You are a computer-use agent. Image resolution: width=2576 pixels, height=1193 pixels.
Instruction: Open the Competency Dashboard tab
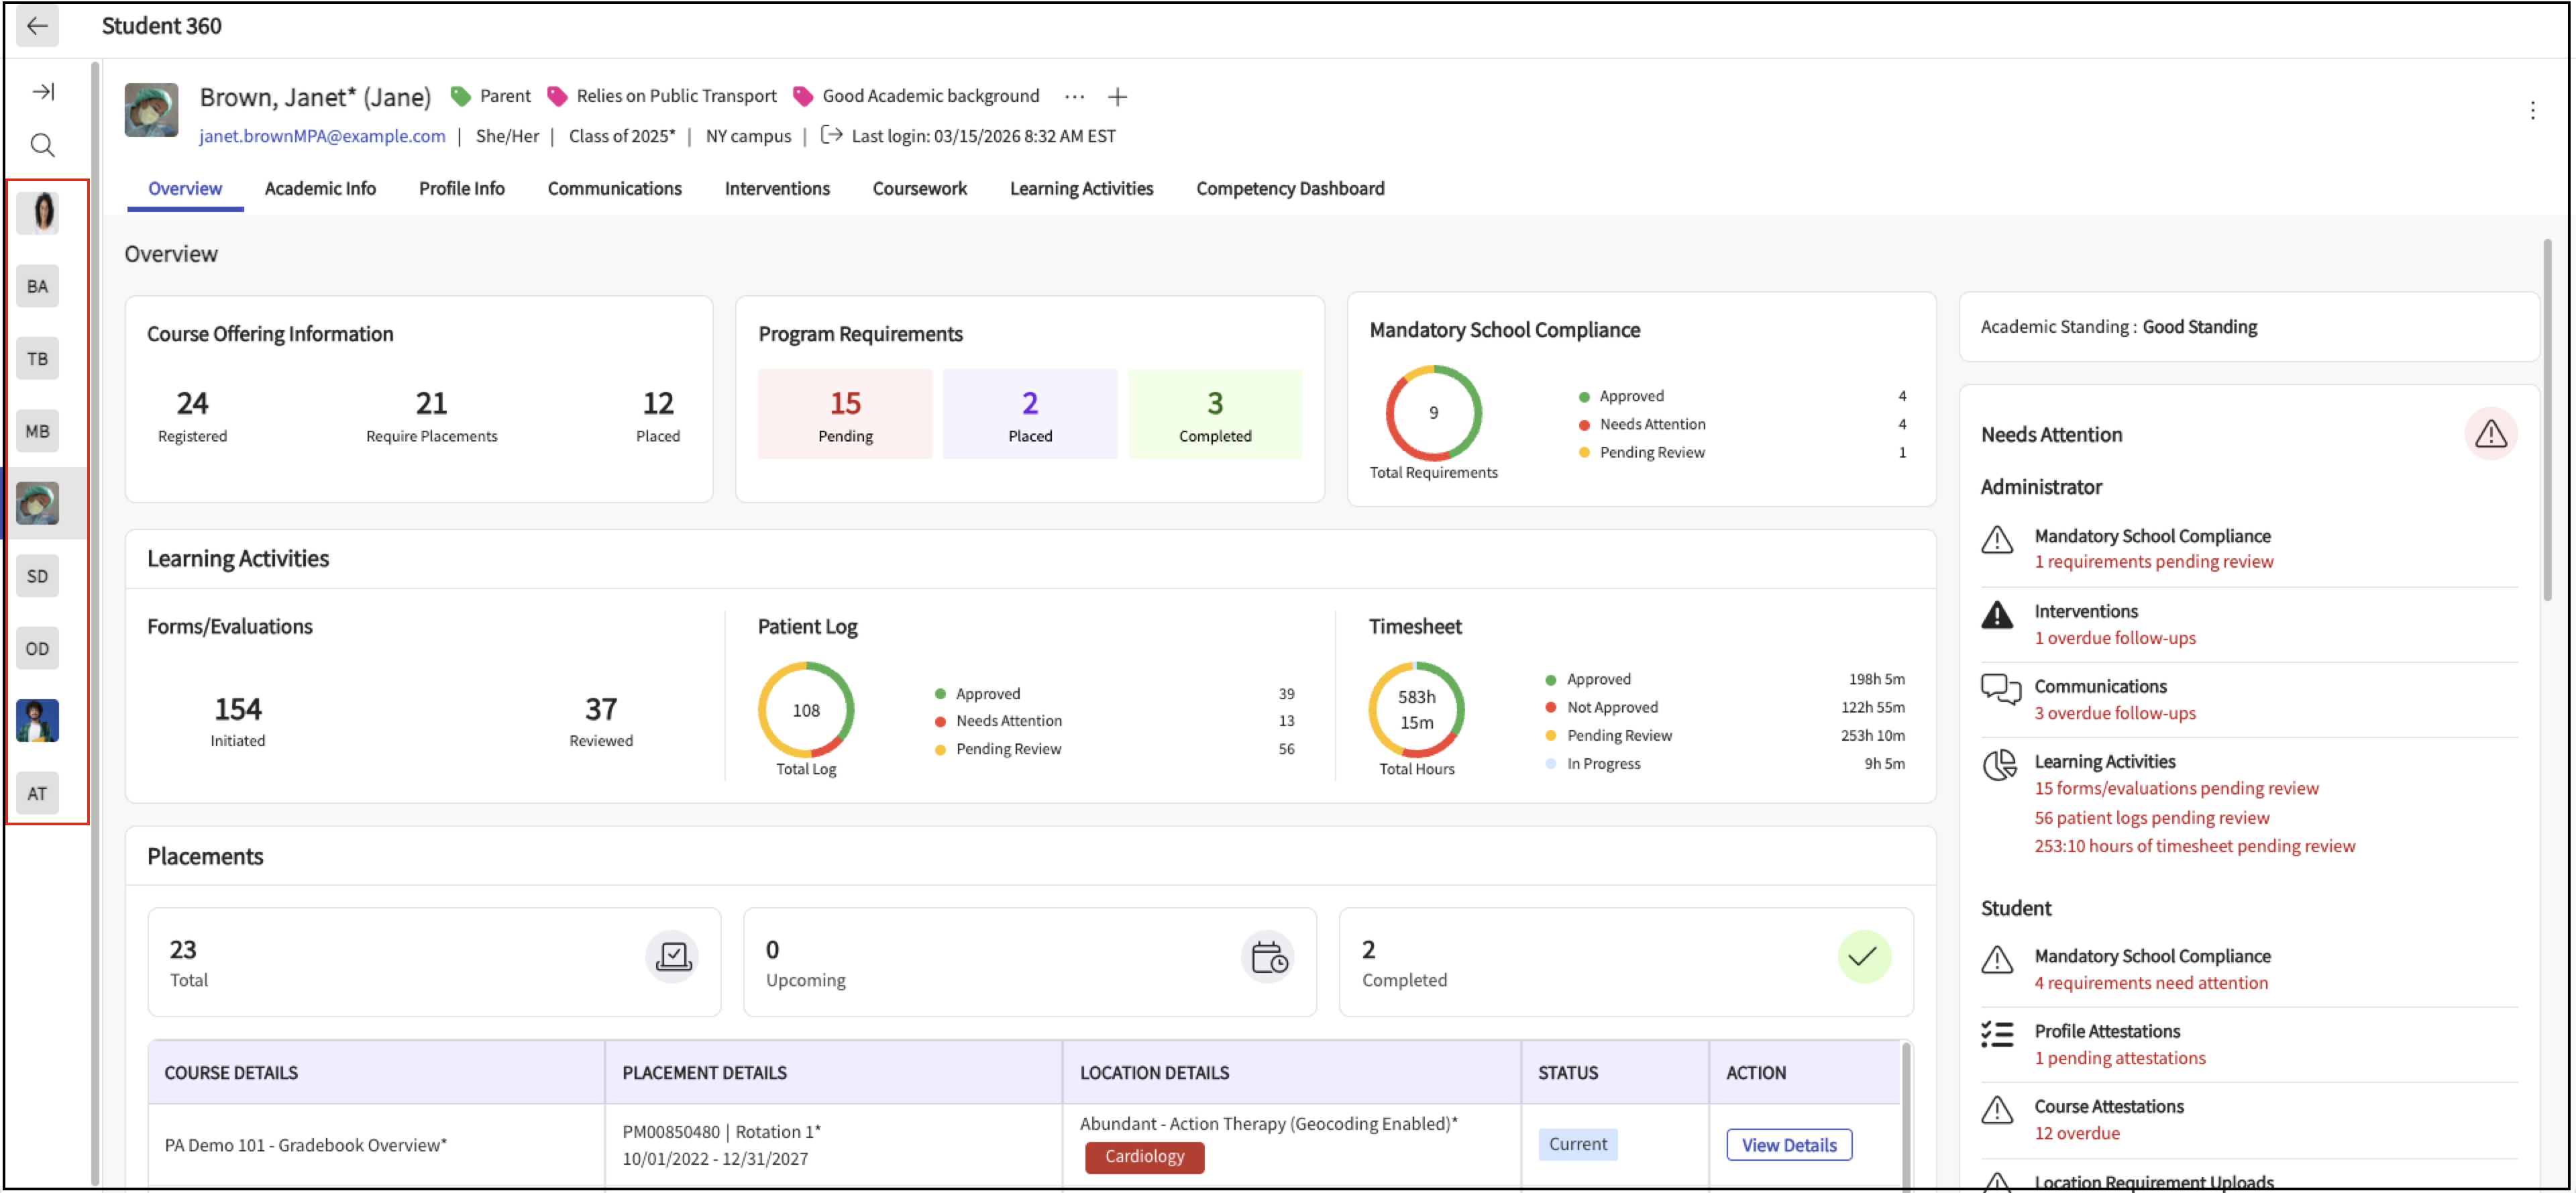1289,189
